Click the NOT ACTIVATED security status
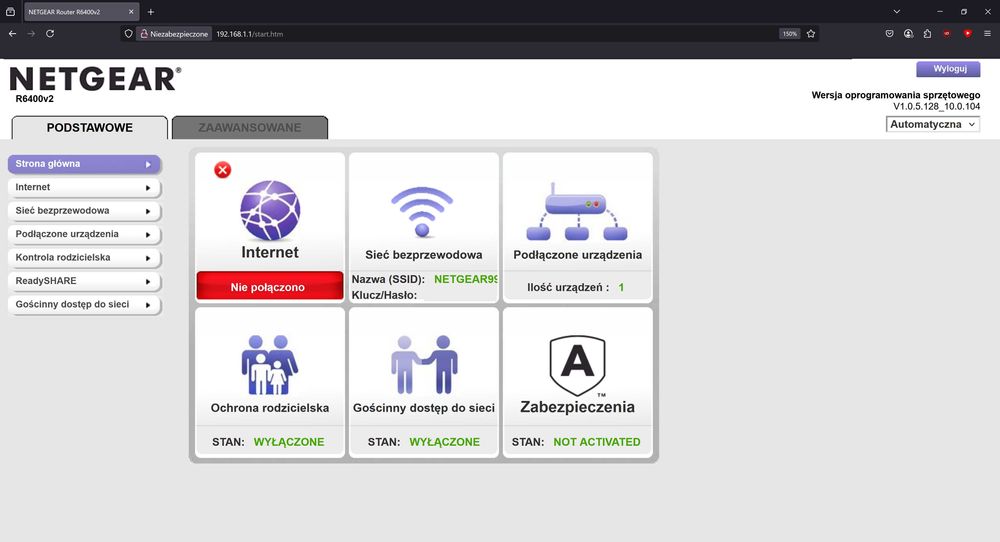This screenshot has height=542, width=1000. [597, 442]
